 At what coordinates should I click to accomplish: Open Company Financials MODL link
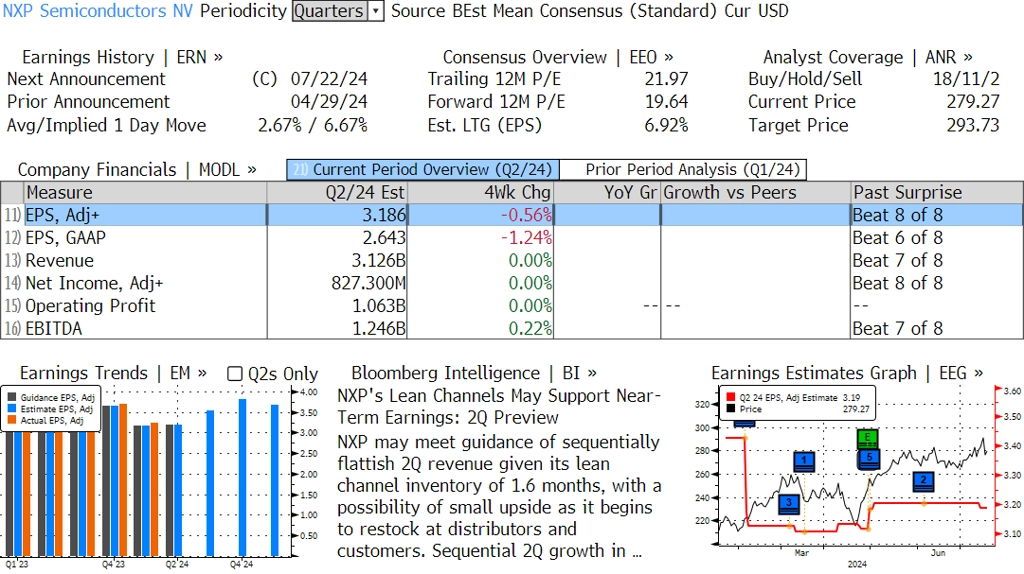[x=137, y=170]
